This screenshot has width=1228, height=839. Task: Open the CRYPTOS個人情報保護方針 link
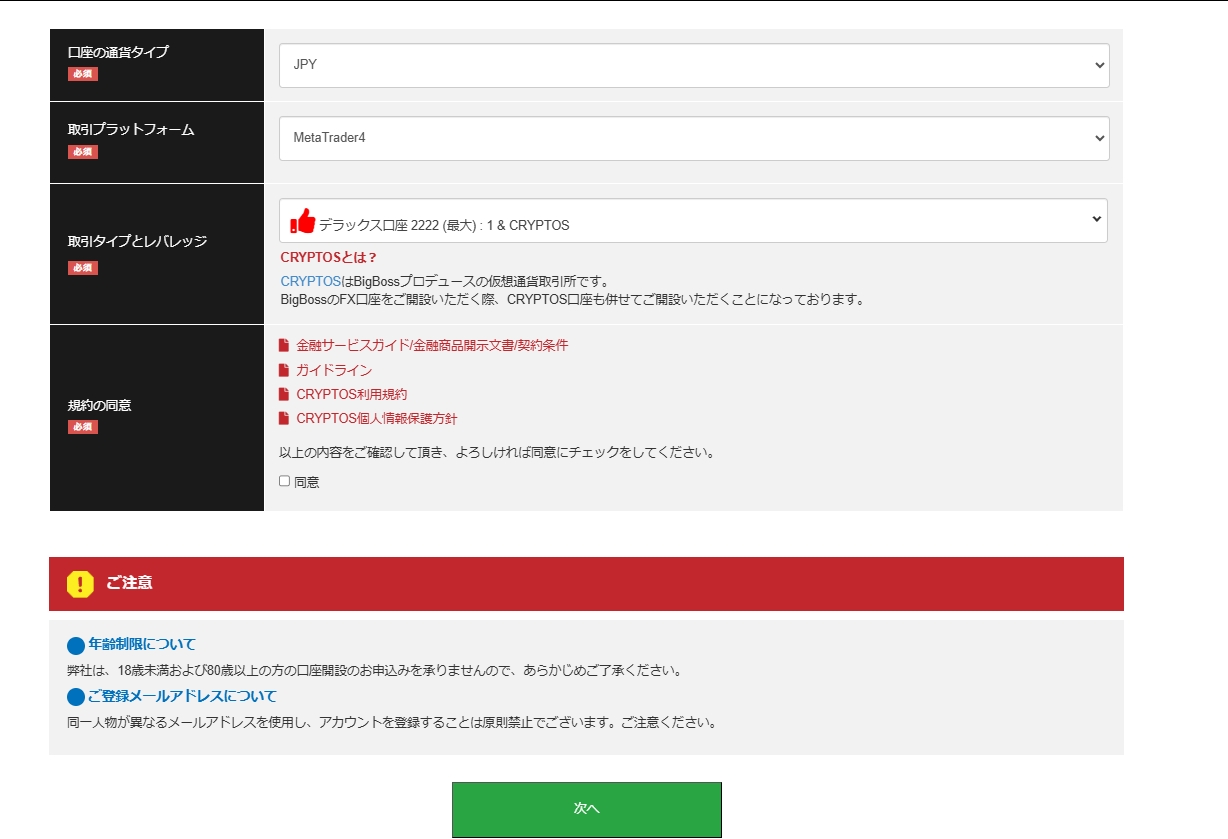click(377, 418)
